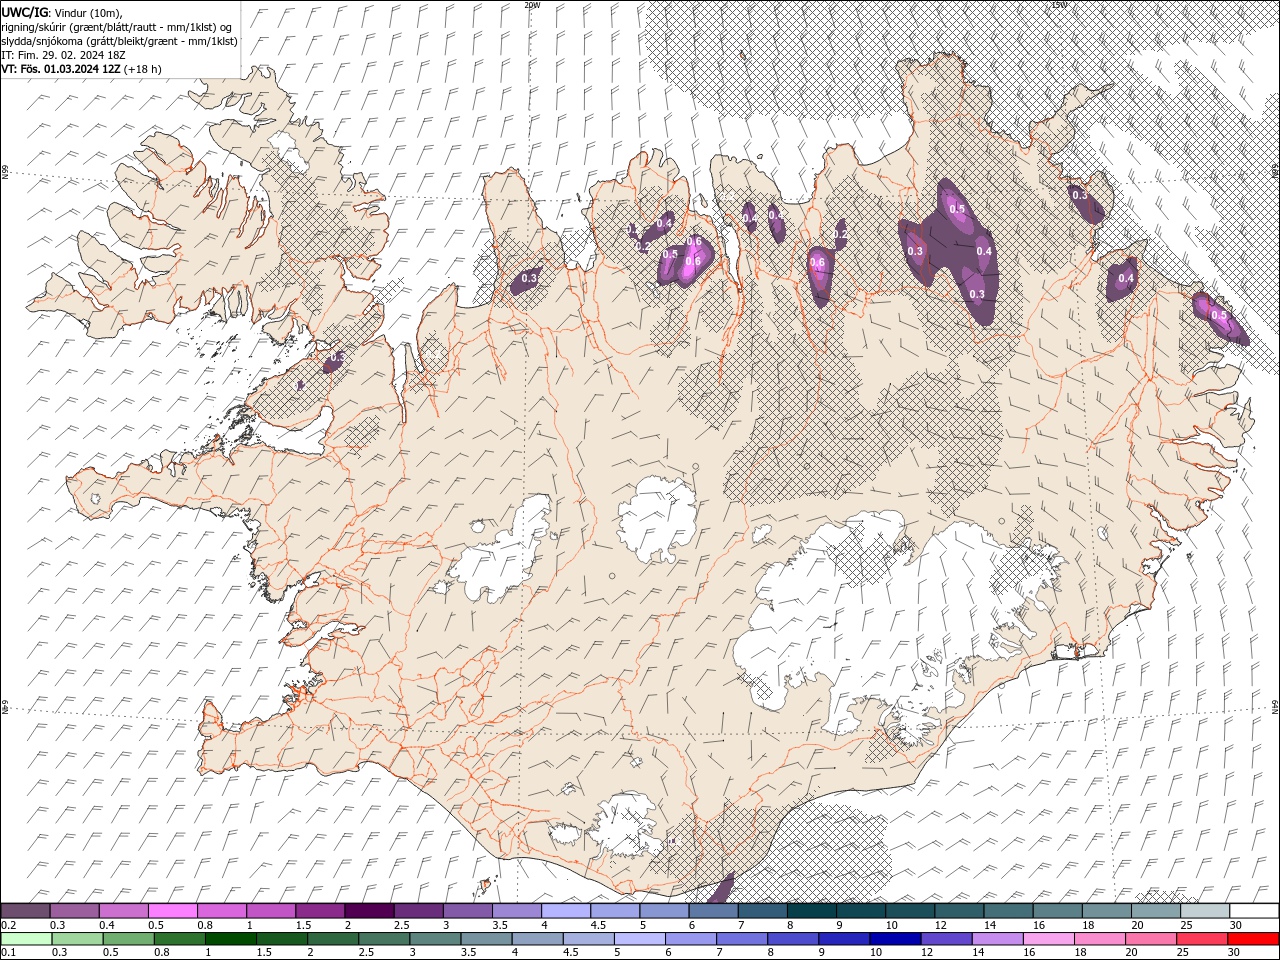Viewport: 1280px width, 960px height.
Task: Click the lower legend swatch starting at 20
Action: (x=1149, y=938)
